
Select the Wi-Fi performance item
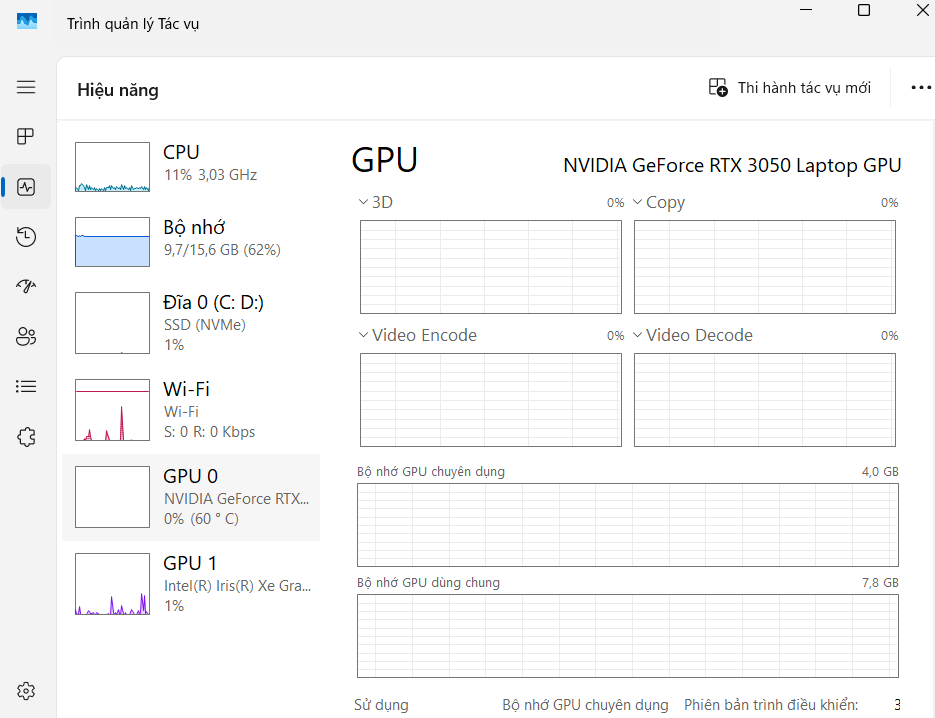coord(190,410)
